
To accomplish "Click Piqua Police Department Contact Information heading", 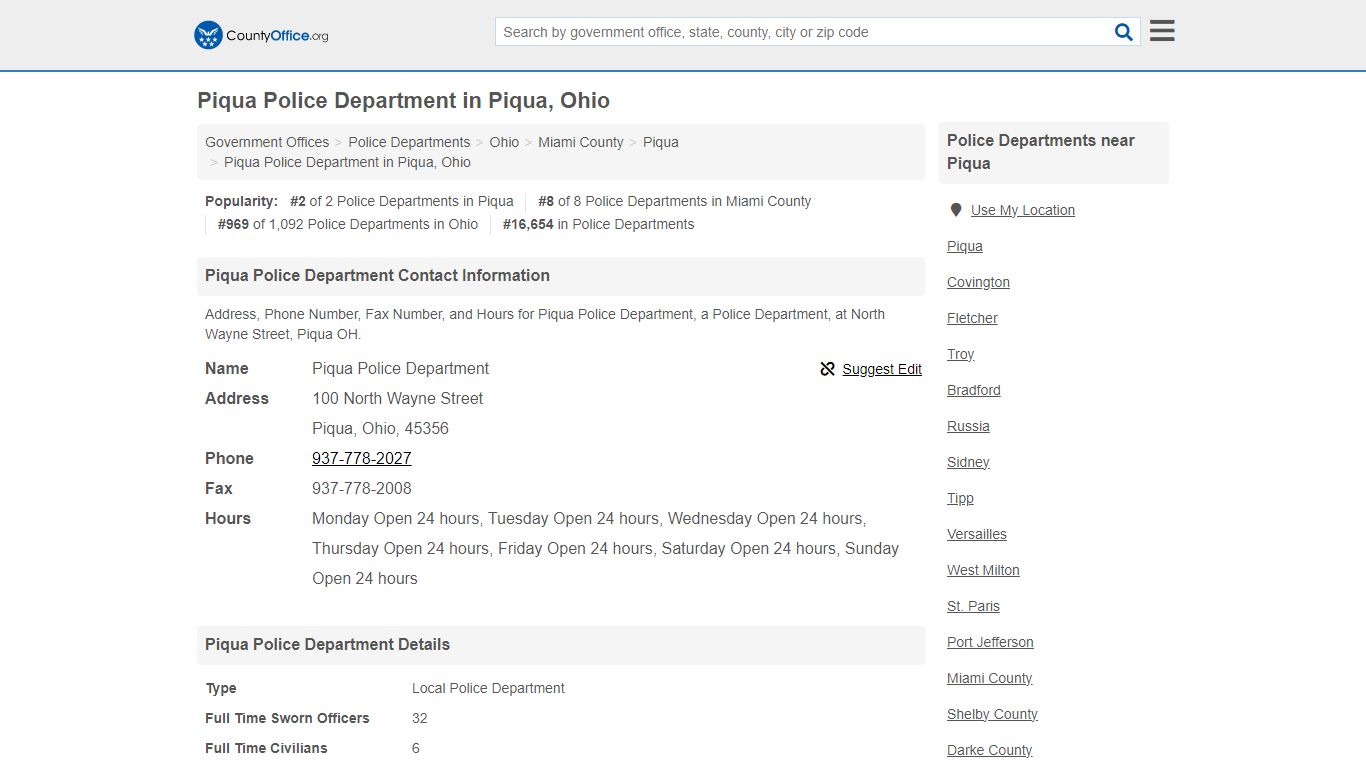I will click(x=377, y=276).
